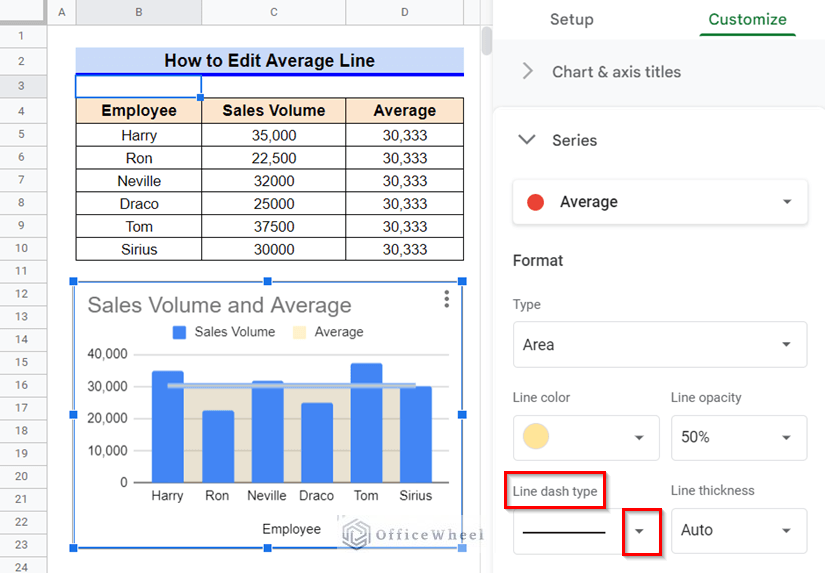Open the Average series selector dropdown
This screenshot has height=573, width=825.
pyautogui.click(x=660, y=202)
